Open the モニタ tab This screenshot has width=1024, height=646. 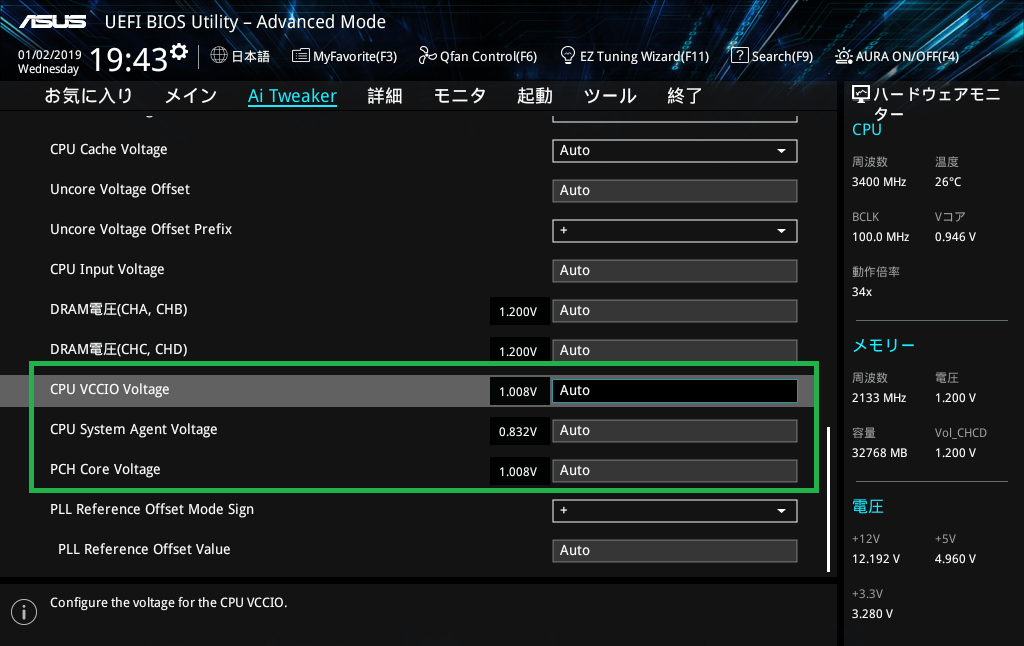(x=460, y=96)
